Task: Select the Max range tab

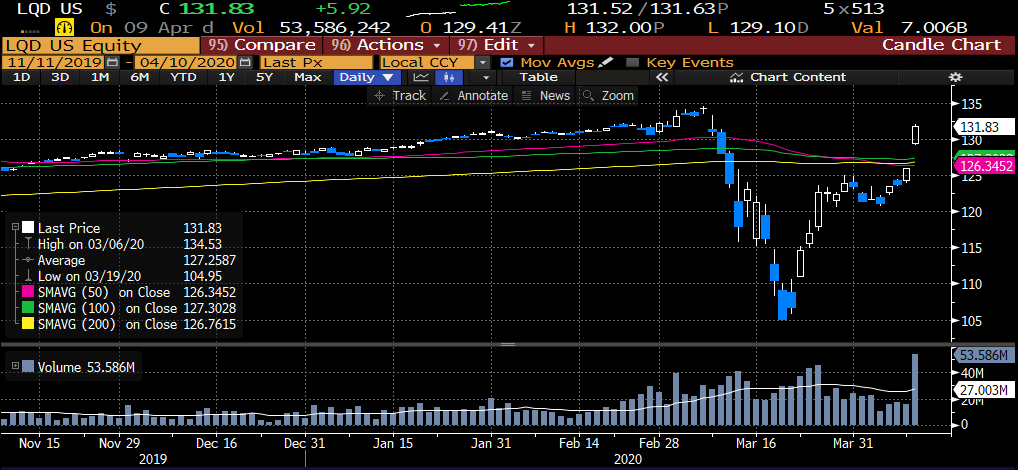Action: [x=307, y=77]
